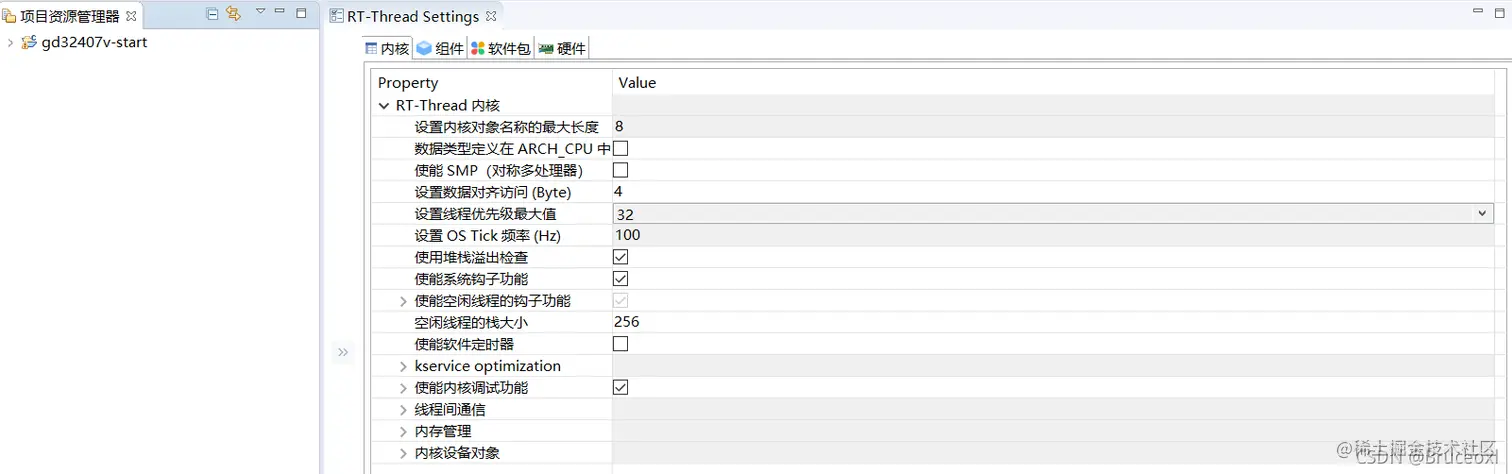Viewport: 1512px width, 474px height.
Task: Expand the 内存管理 node
Action: (404, 432)
